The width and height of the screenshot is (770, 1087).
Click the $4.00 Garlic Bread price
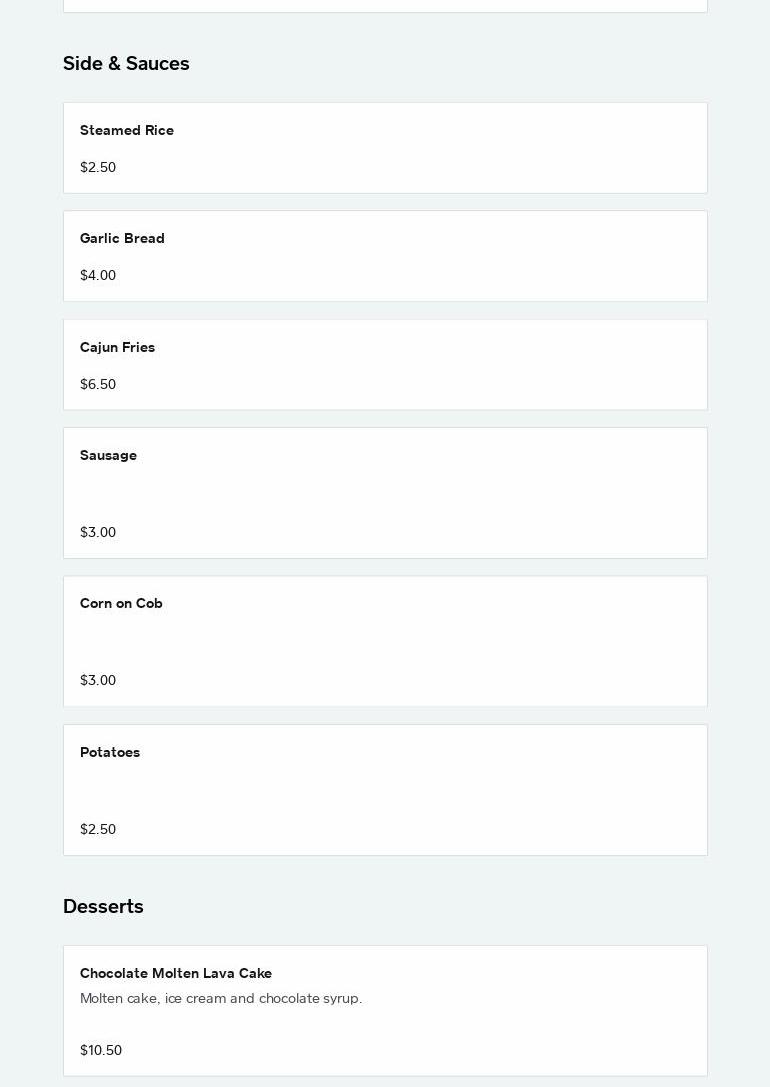coord(98,276)
